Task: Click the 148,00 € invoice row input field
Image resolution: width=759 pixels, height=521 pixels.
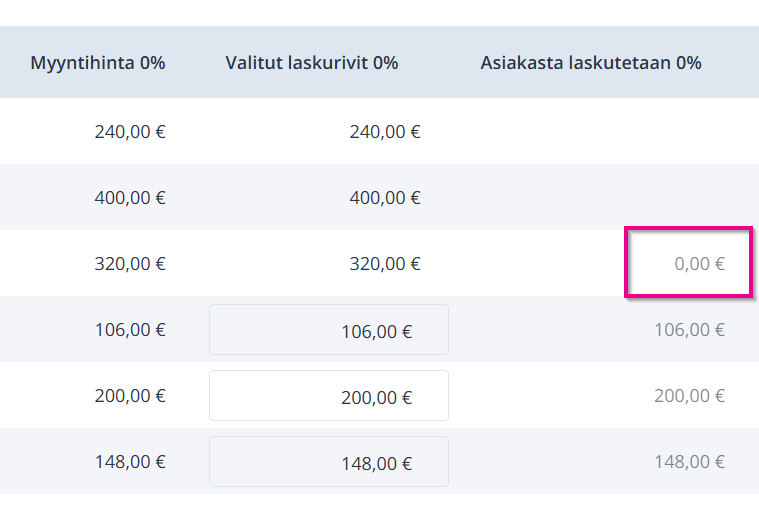Action: [329, 461]
